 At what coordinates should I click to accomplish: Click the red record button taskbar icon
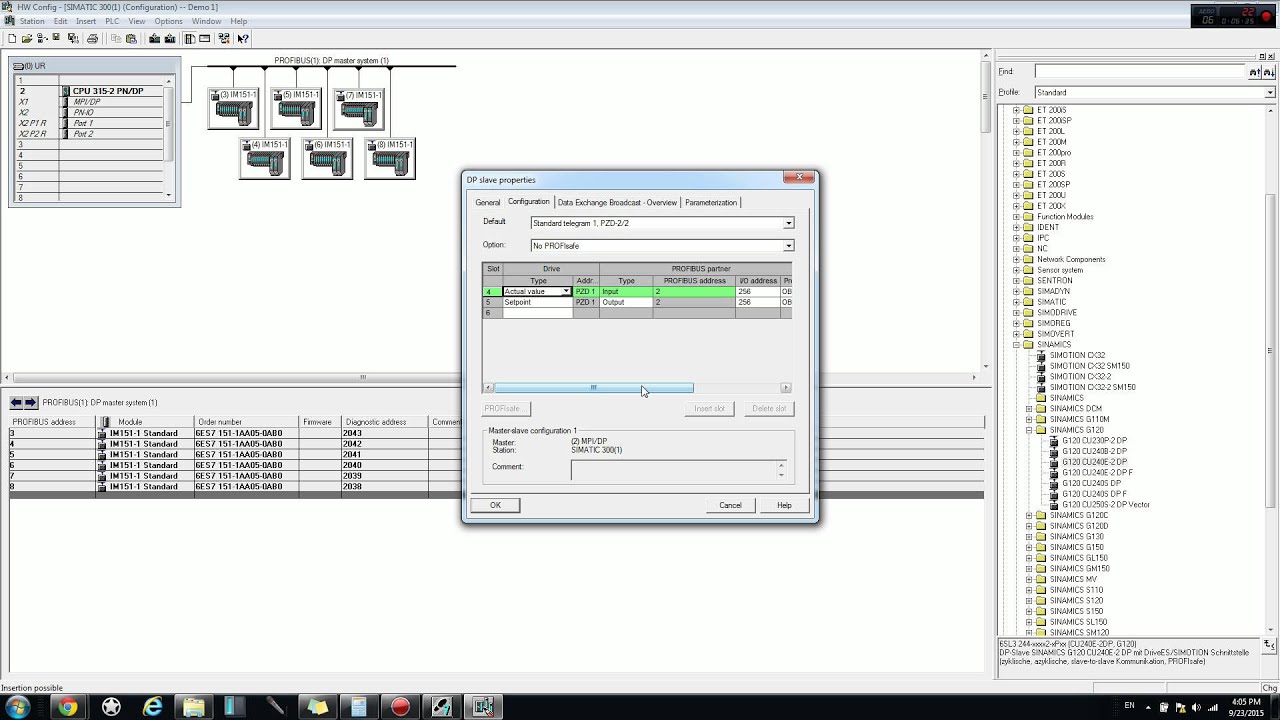pos(401,707)
